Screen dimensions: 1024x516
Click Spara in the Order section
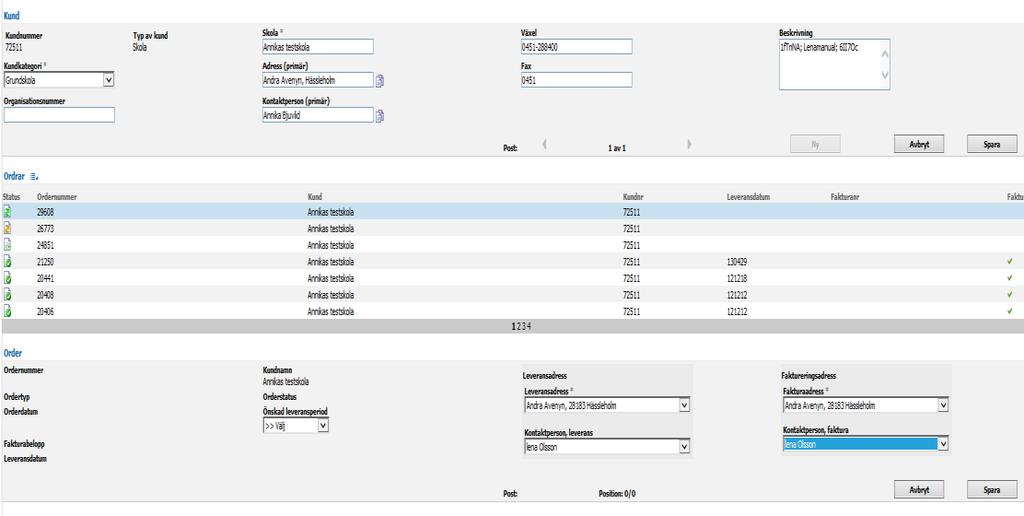pyautogui.click(x=991, y=489)
